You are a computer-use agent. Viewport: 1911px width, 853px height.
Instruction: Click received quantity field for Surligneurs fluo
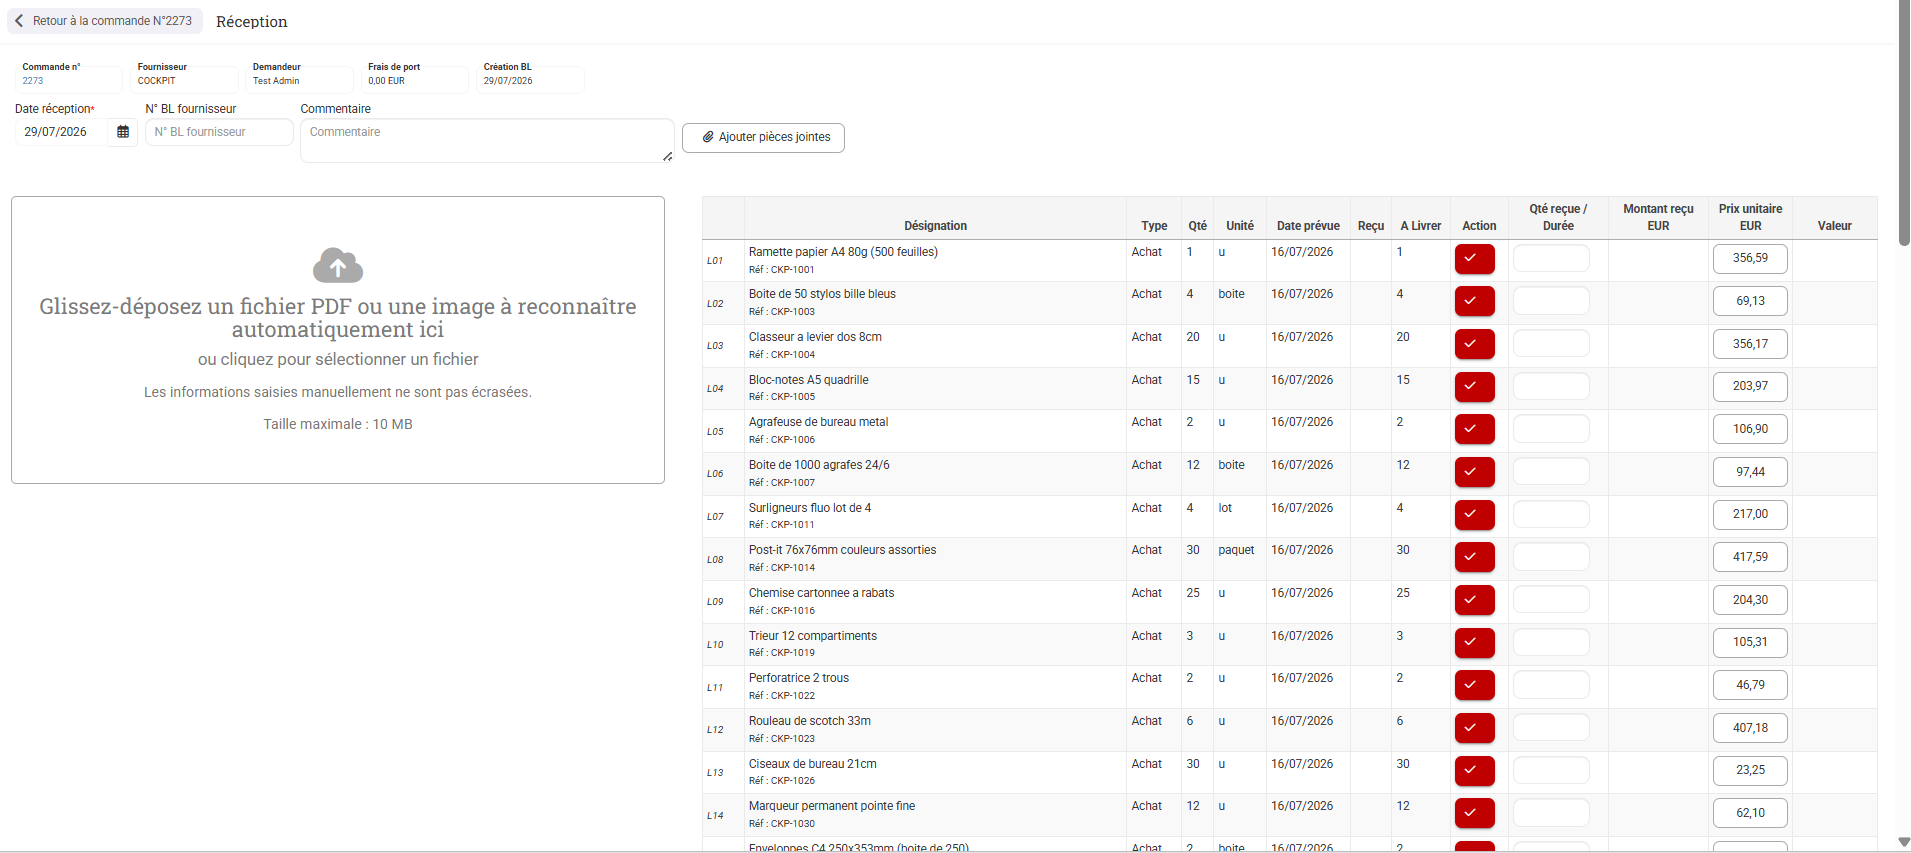coord(1551,514)
